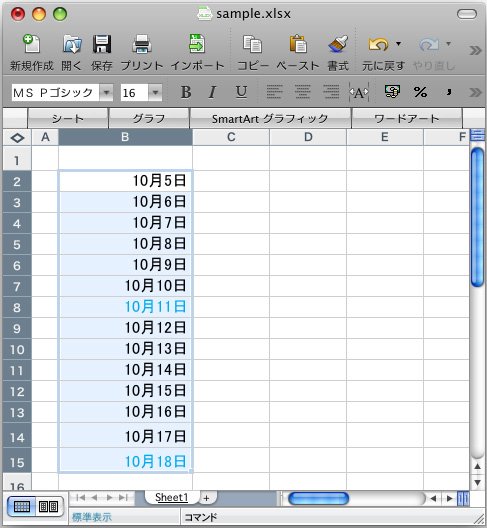Click the プリント printer icon
Viewport: 487px width, 528px height.
pyautogui.click(x=141, y=44)
